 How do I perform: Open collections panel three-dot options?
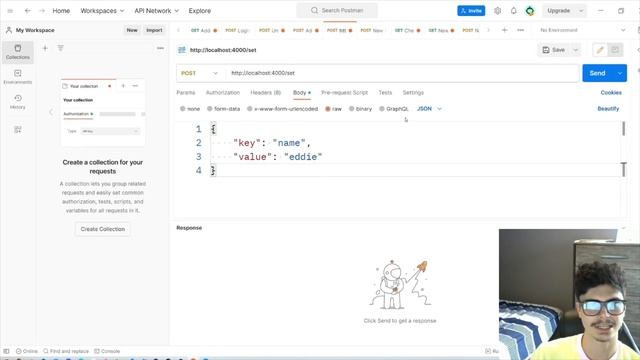click(x=160, y=48)
